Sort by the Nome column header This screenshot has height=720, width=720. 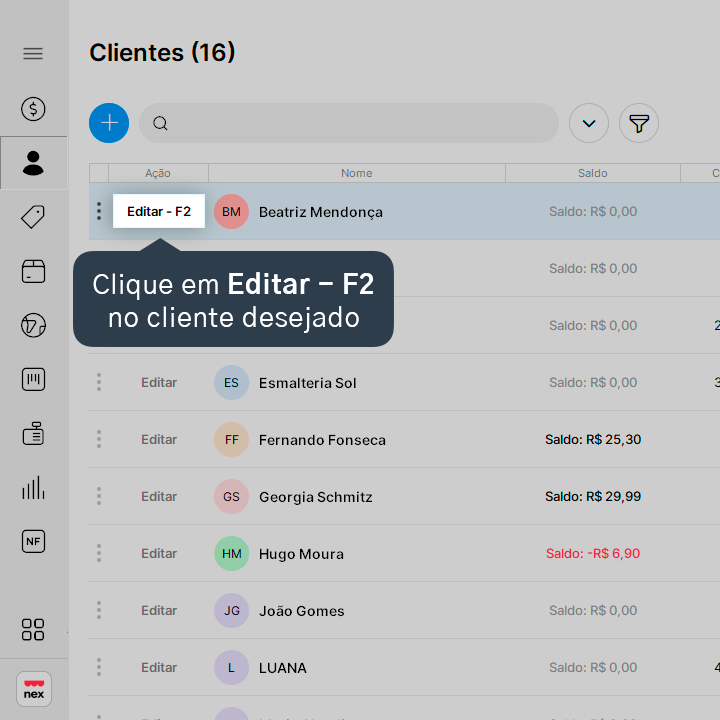pyautogui.click(x=357, y=173)
